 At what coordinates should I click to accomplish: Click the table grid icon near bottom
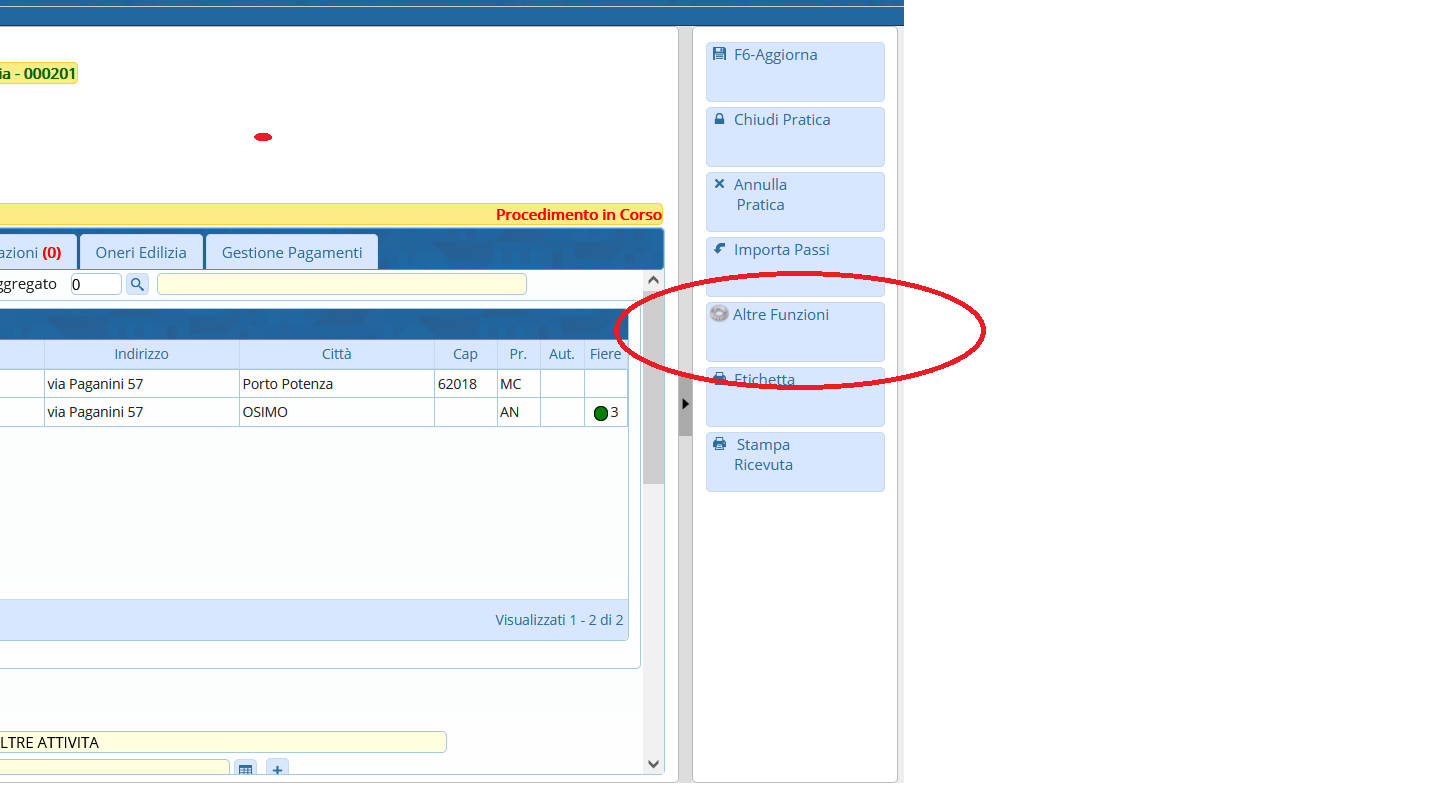point(245,770)
